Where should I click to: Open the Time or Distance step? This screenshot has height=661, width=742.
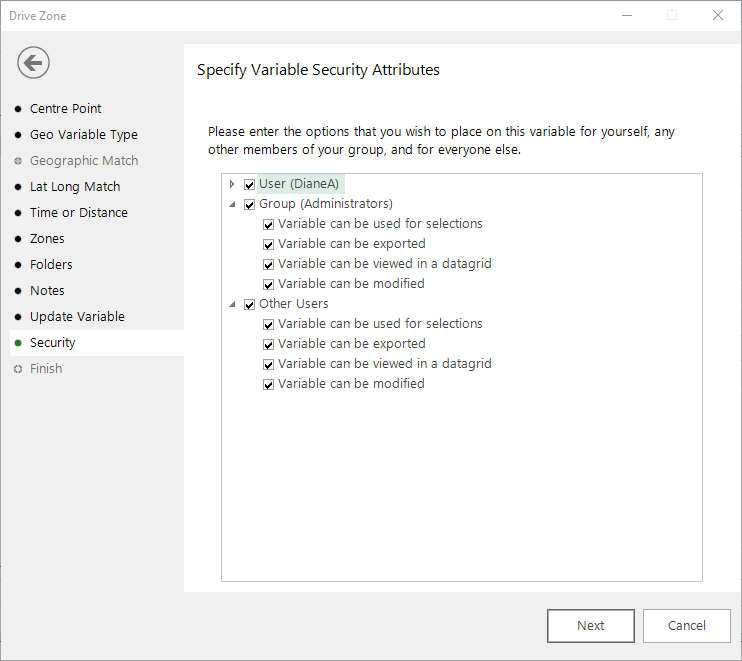tap(79, 212)
